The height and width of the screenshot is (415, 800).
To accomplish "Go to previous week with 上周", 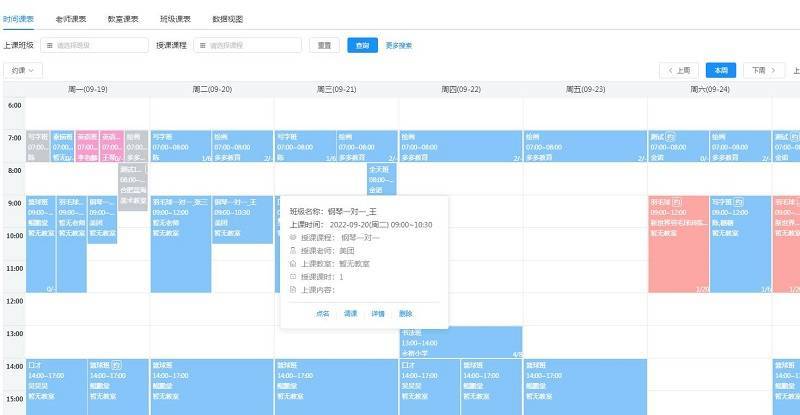I will 679,70.
